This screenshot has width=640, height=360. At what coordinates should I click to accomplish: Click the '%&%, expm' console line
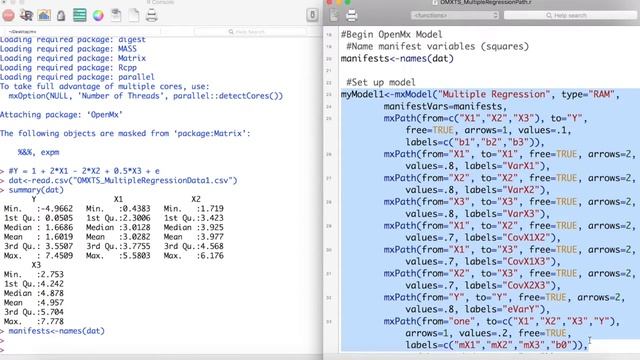point(38,152)
